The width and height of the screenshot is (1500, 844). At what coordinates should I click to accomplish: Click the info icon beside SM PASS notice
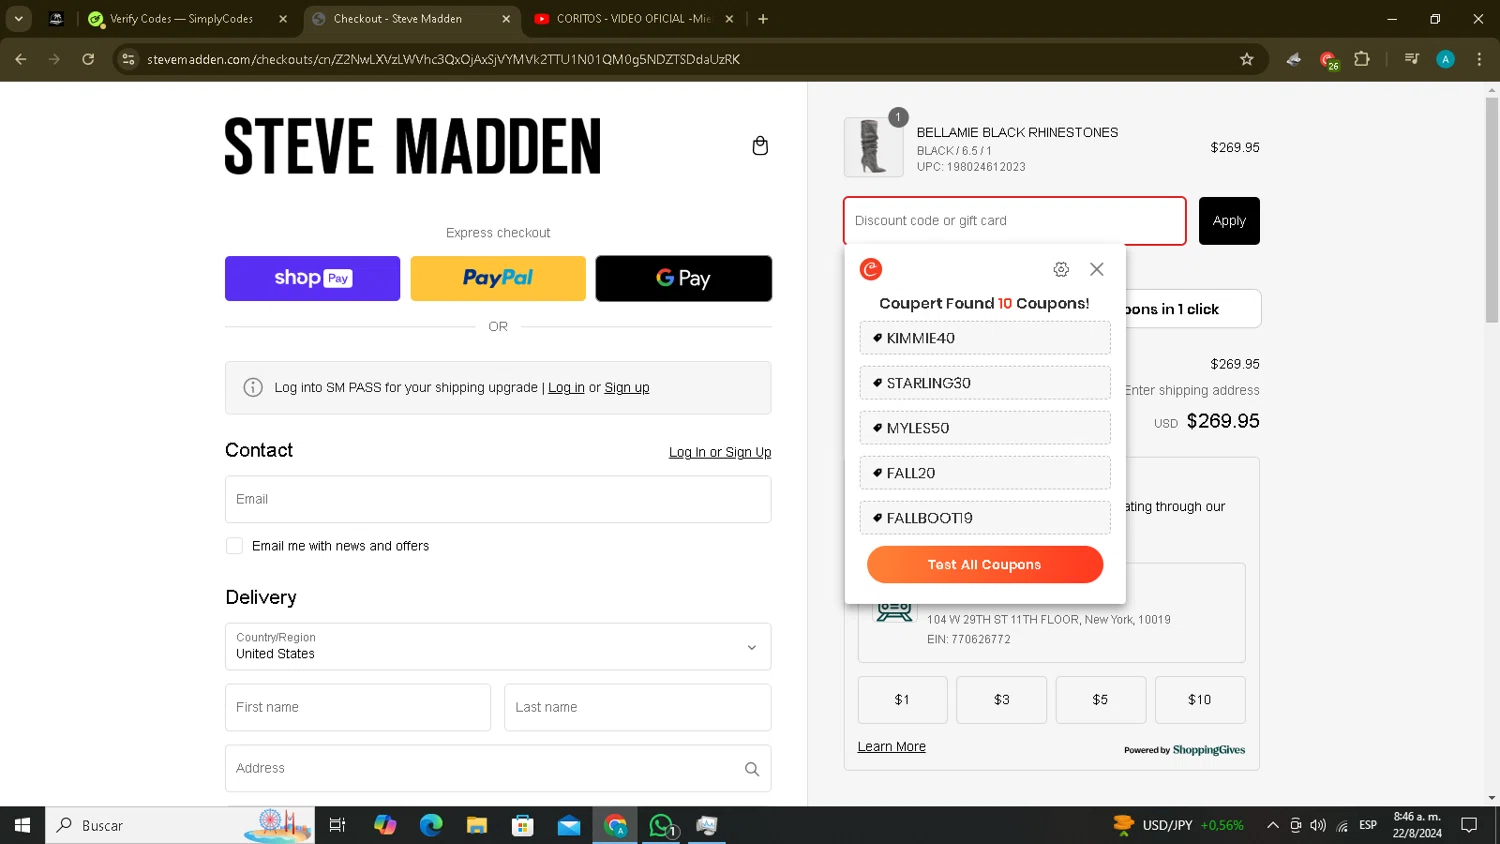[253, 387]
